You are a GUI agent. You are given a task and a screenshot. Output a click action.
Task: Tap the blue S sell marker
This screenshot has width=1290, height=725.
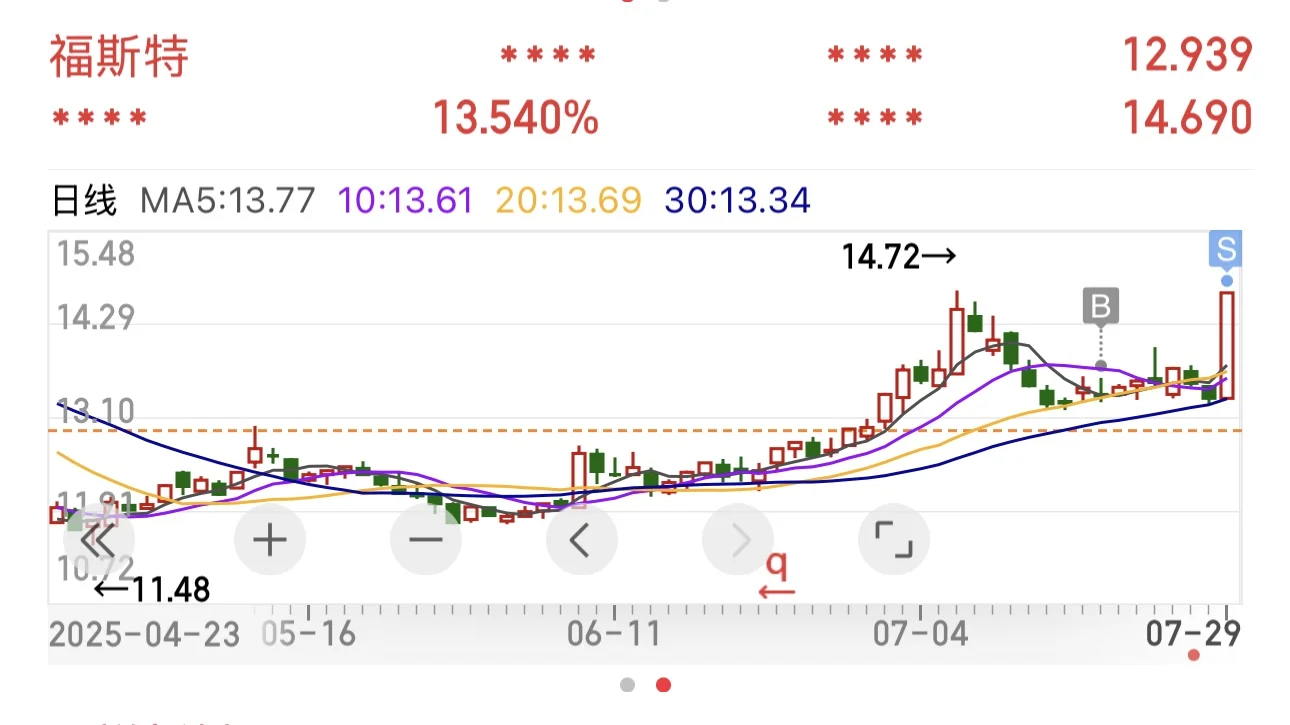coord(1226,249)
